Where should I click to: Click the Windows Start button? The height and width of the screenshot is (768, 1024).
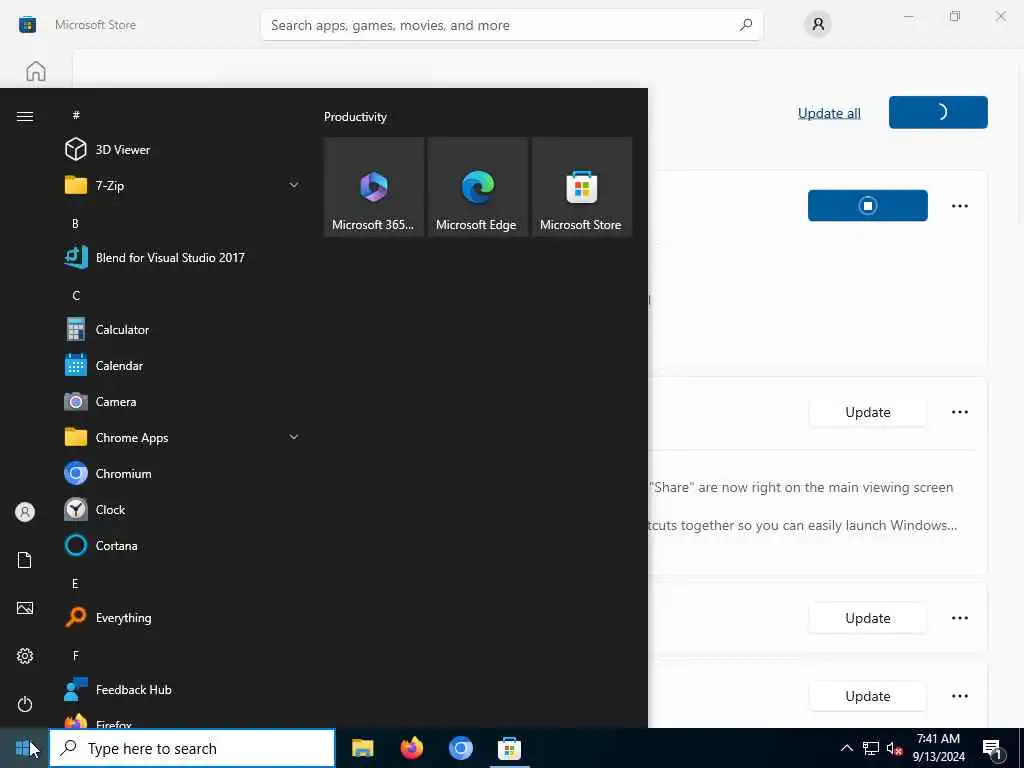(24, 748)
